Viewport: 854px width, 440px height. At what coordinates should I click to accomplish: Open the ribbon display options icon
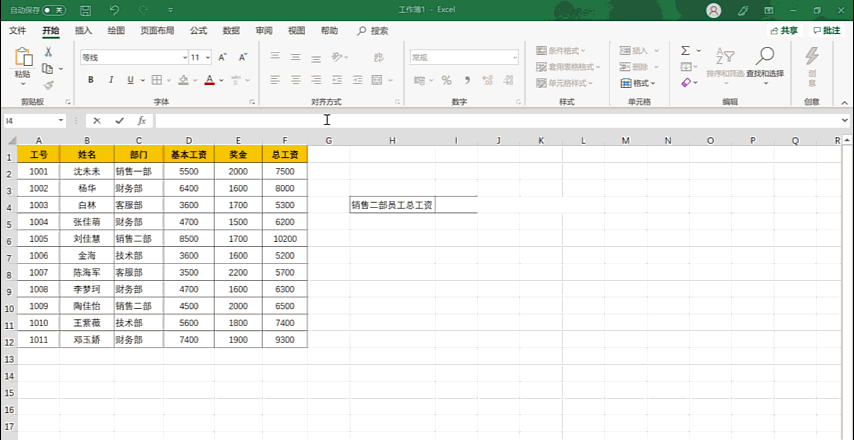tap(768, 10)
